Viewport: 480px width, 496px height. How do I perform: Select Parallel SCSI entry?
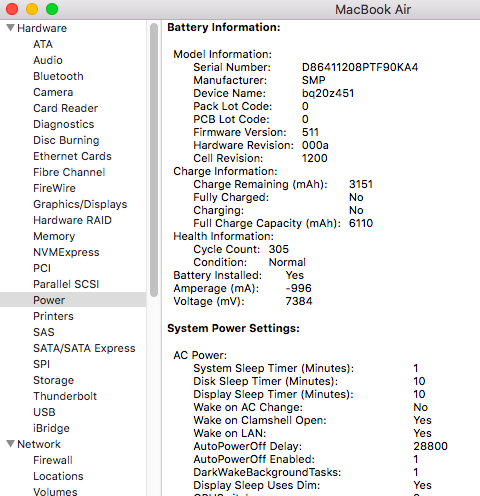pos(66,284)
